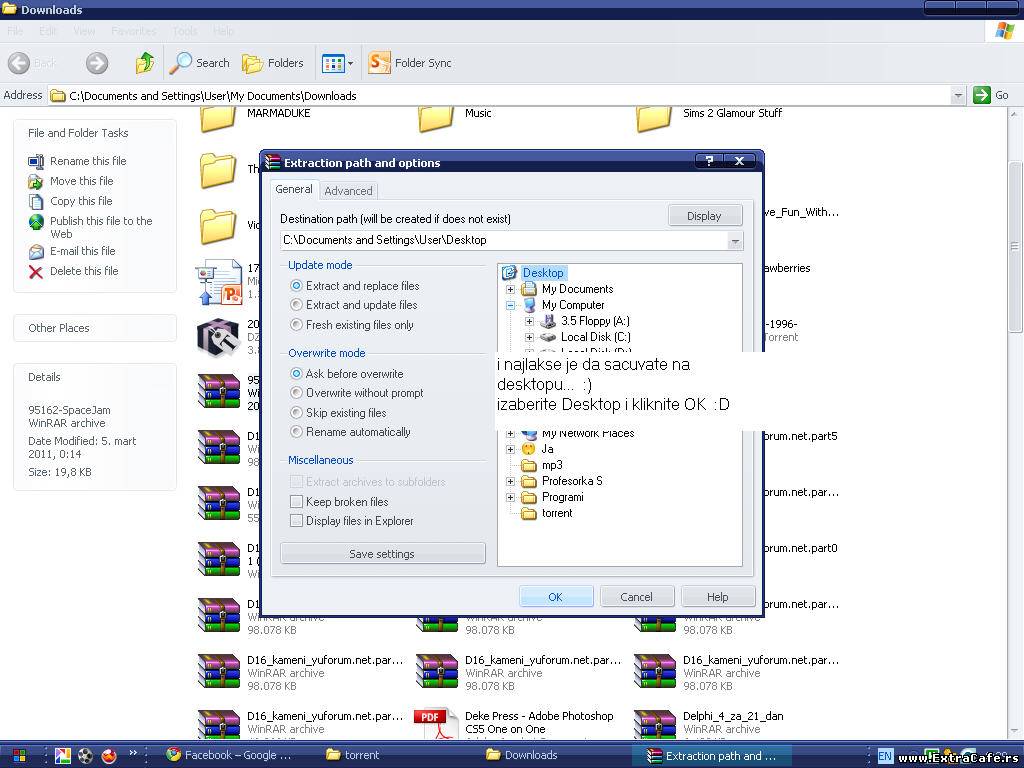This screenshot has height=768, width=1024.
Task: Switch to the General tab
Action: 294,189
